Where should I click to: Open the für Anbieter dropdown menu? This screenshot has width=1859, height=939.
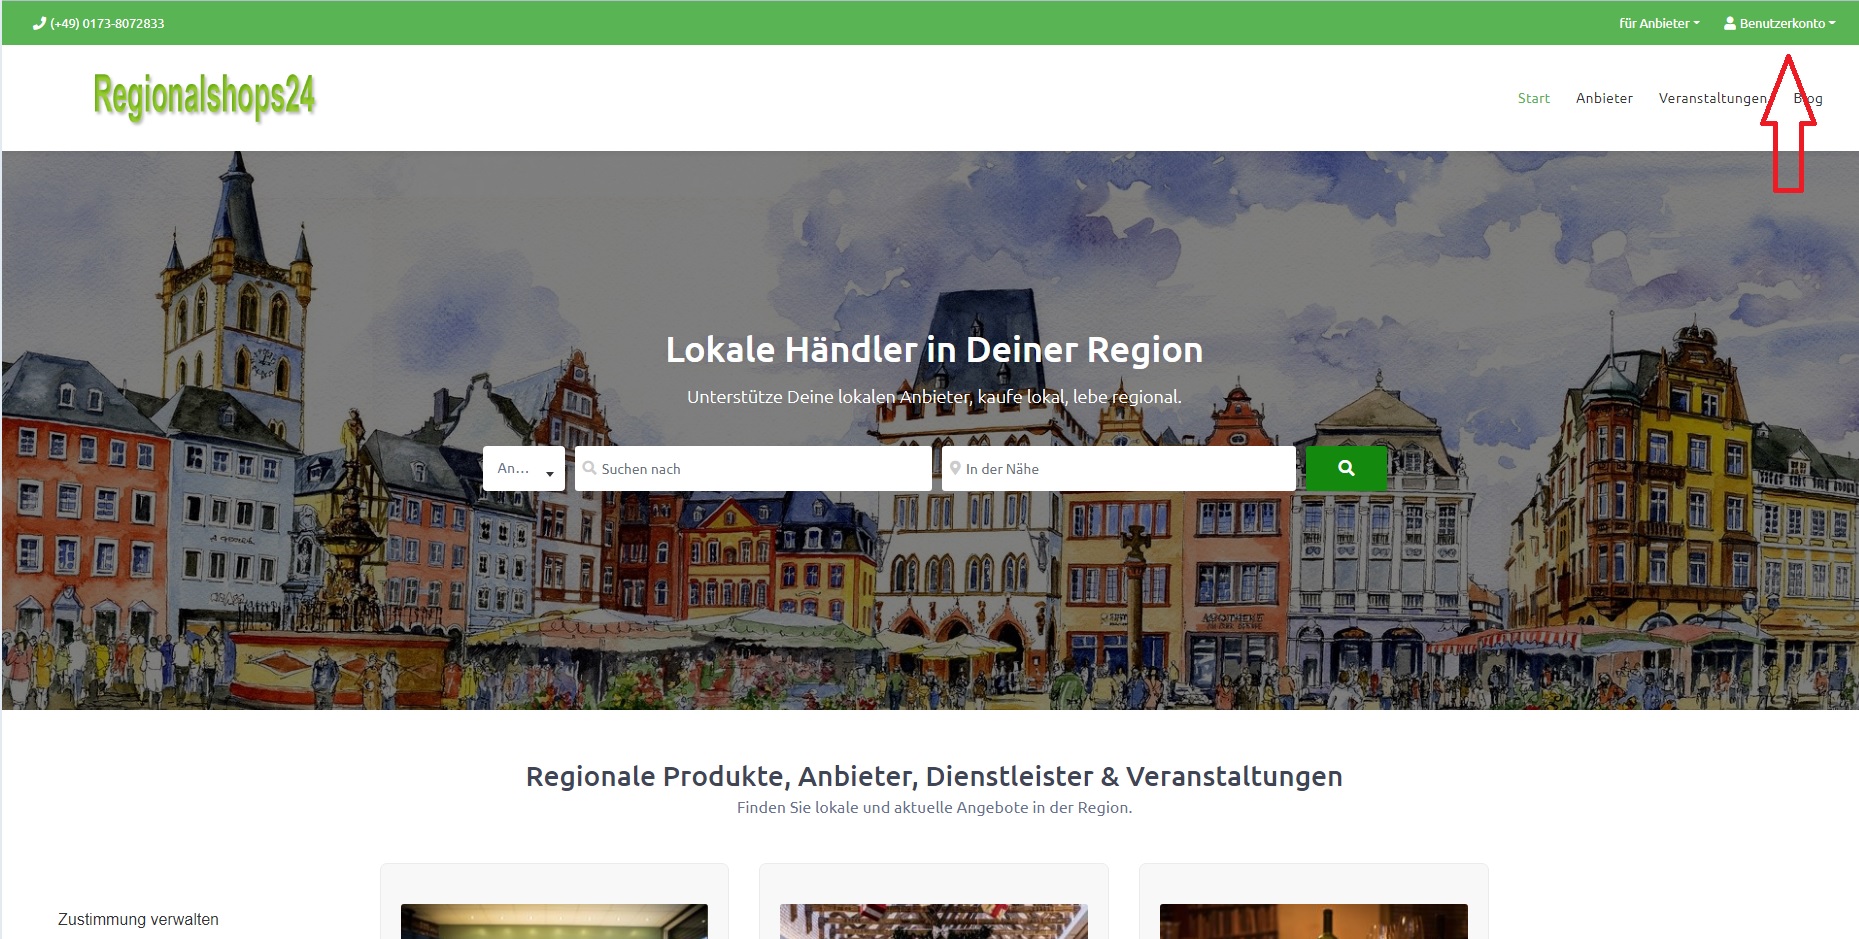click(1659, 23)
